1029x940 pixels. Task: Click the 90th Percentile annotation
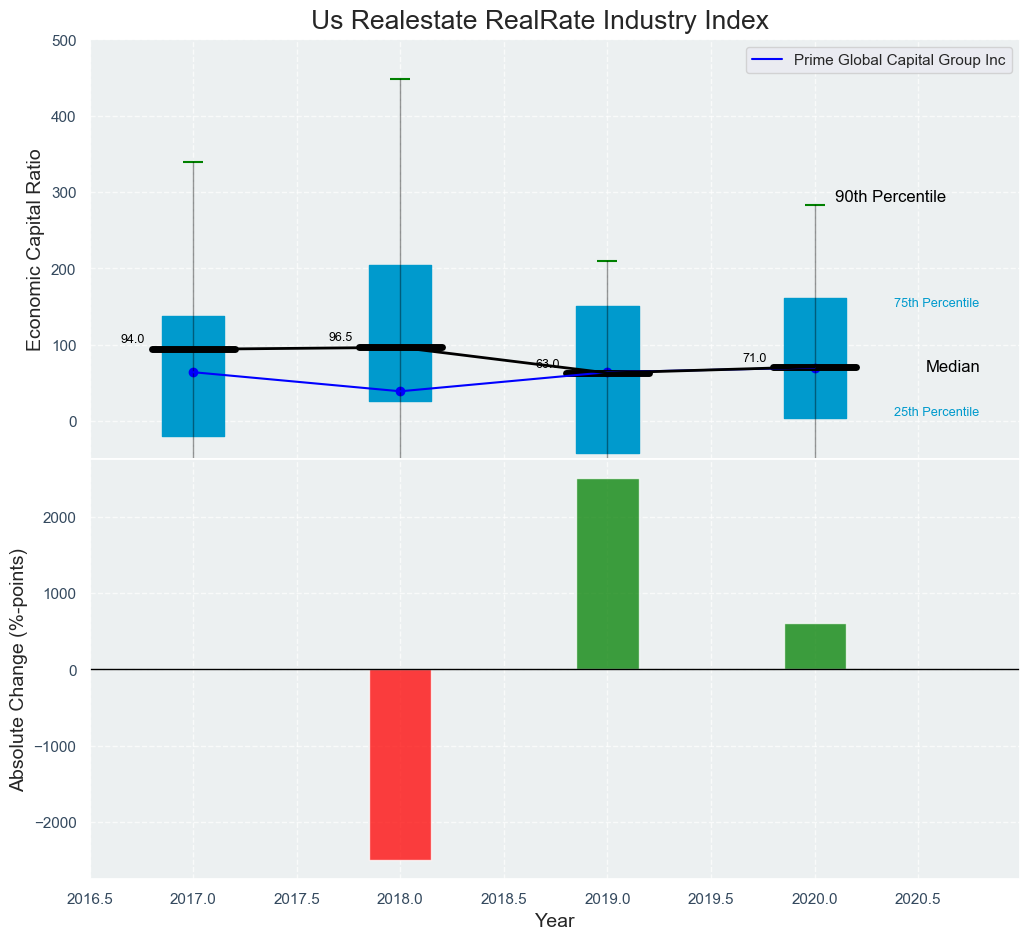coord(890,197)
